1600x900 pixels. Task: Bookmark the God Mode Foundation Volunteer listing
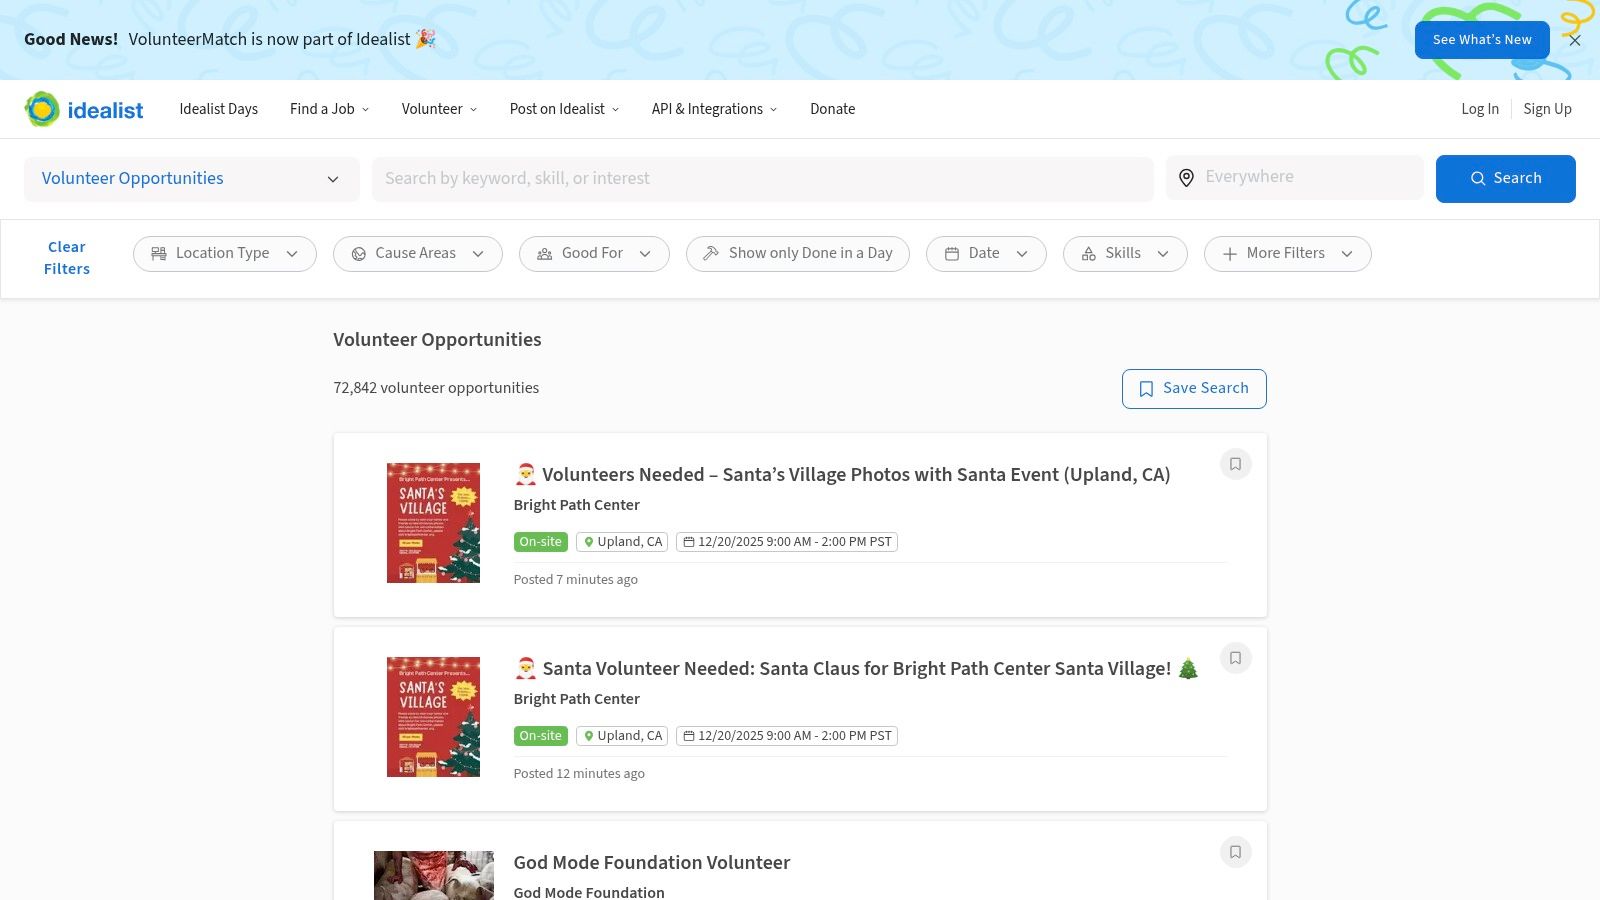[1235, 852]
